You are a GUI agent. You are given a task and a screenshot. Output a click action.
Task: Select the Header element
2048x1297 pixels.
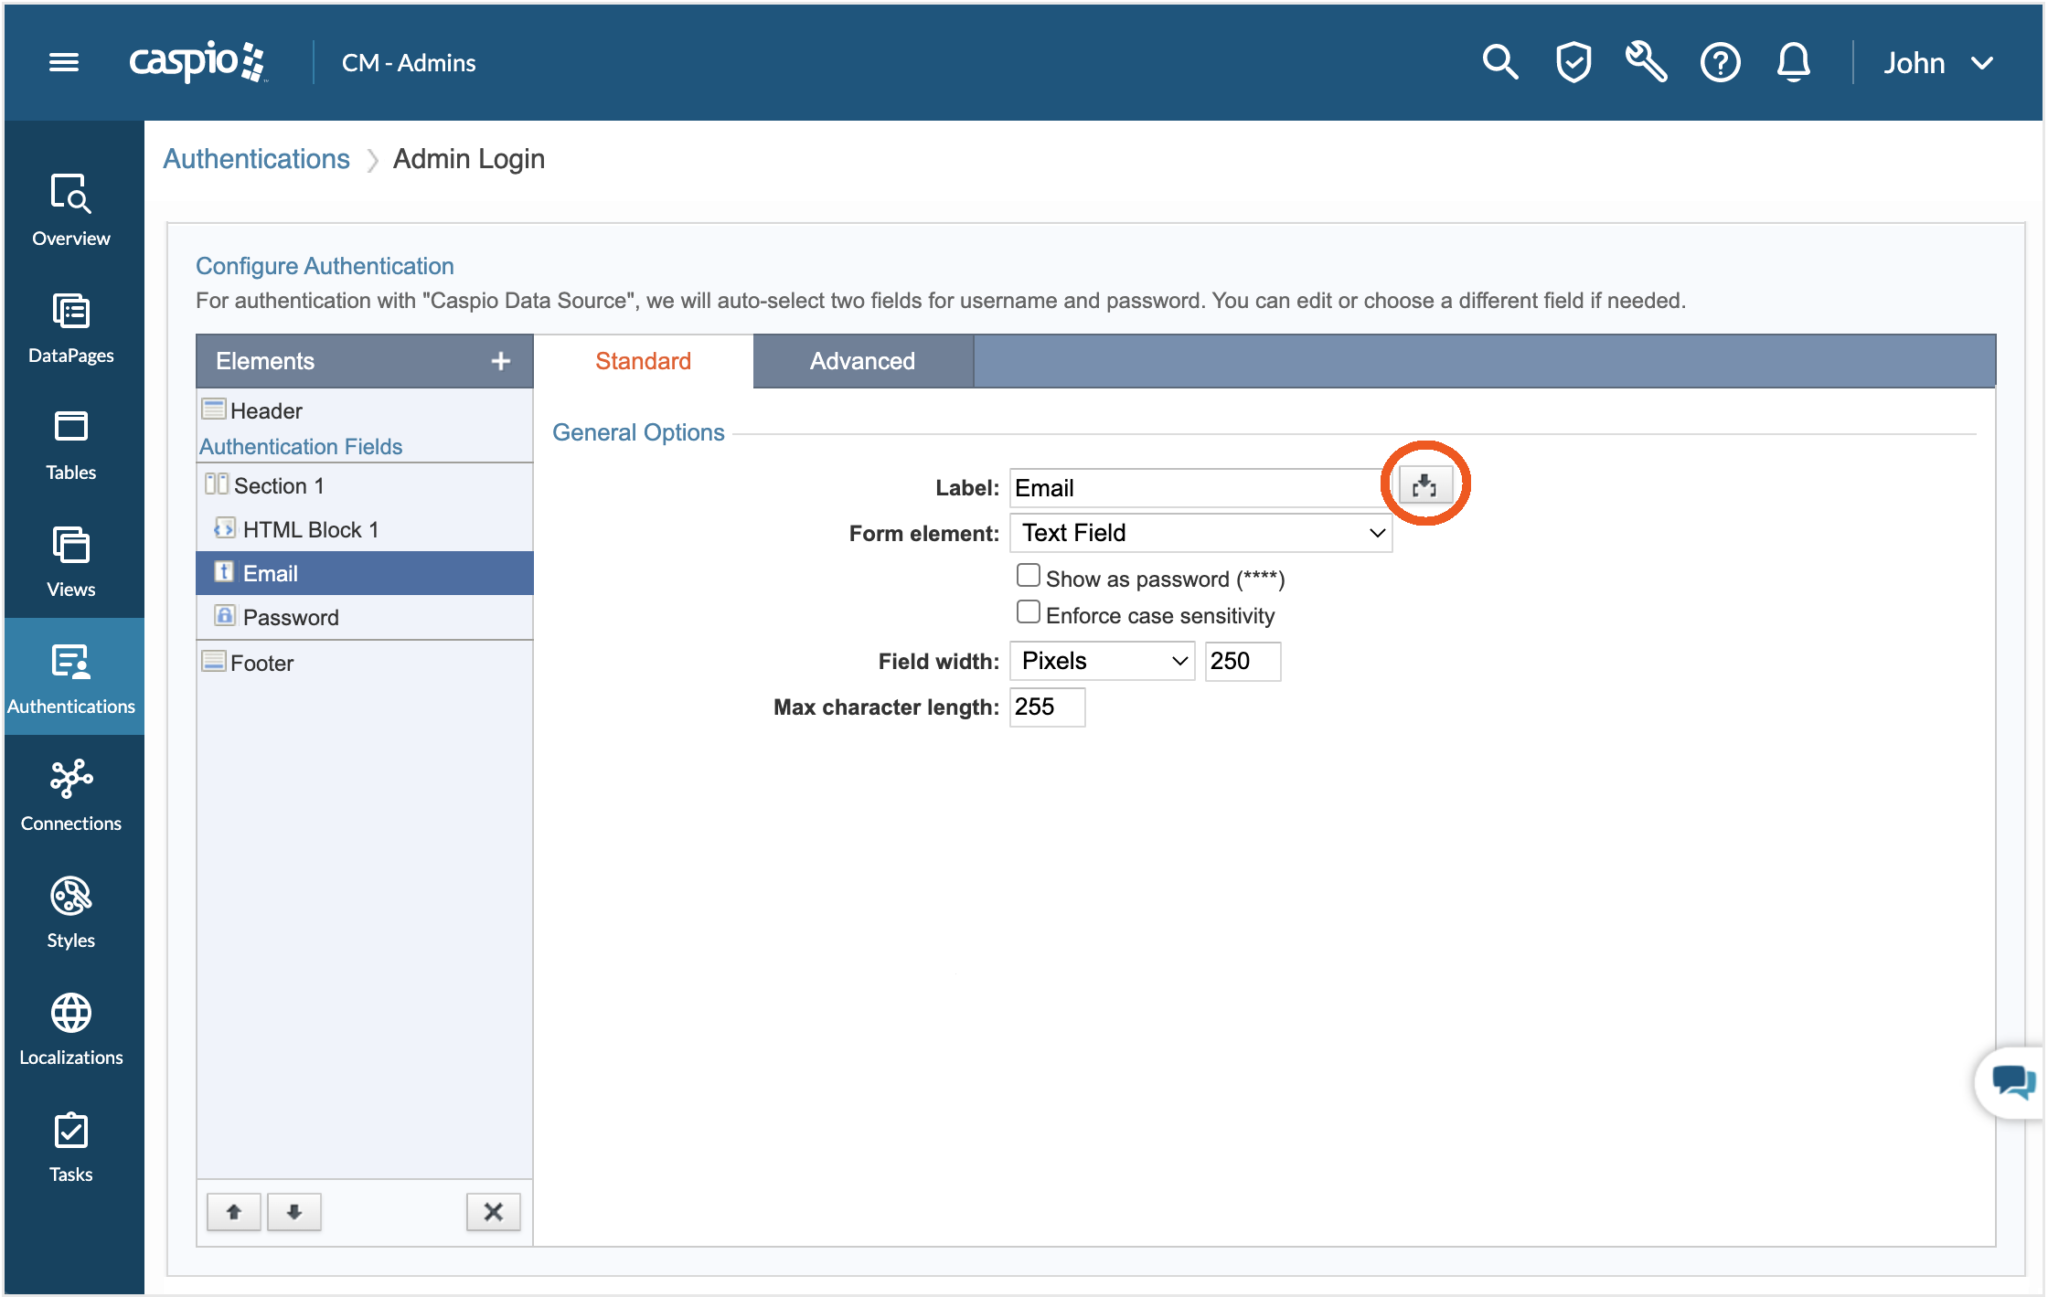pos(365,410)
